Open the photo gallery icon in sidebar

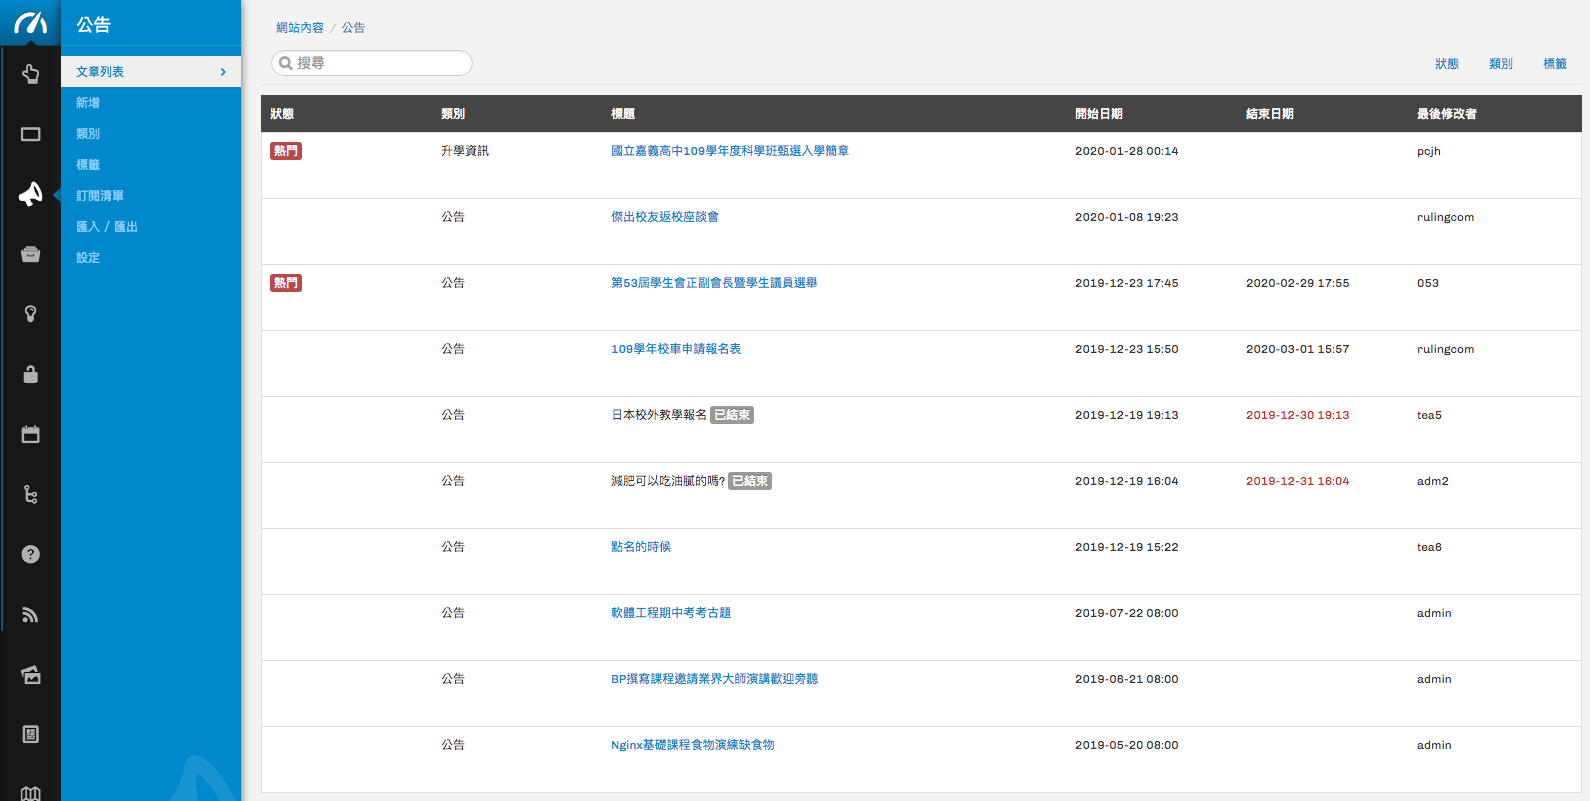(30, 675)
